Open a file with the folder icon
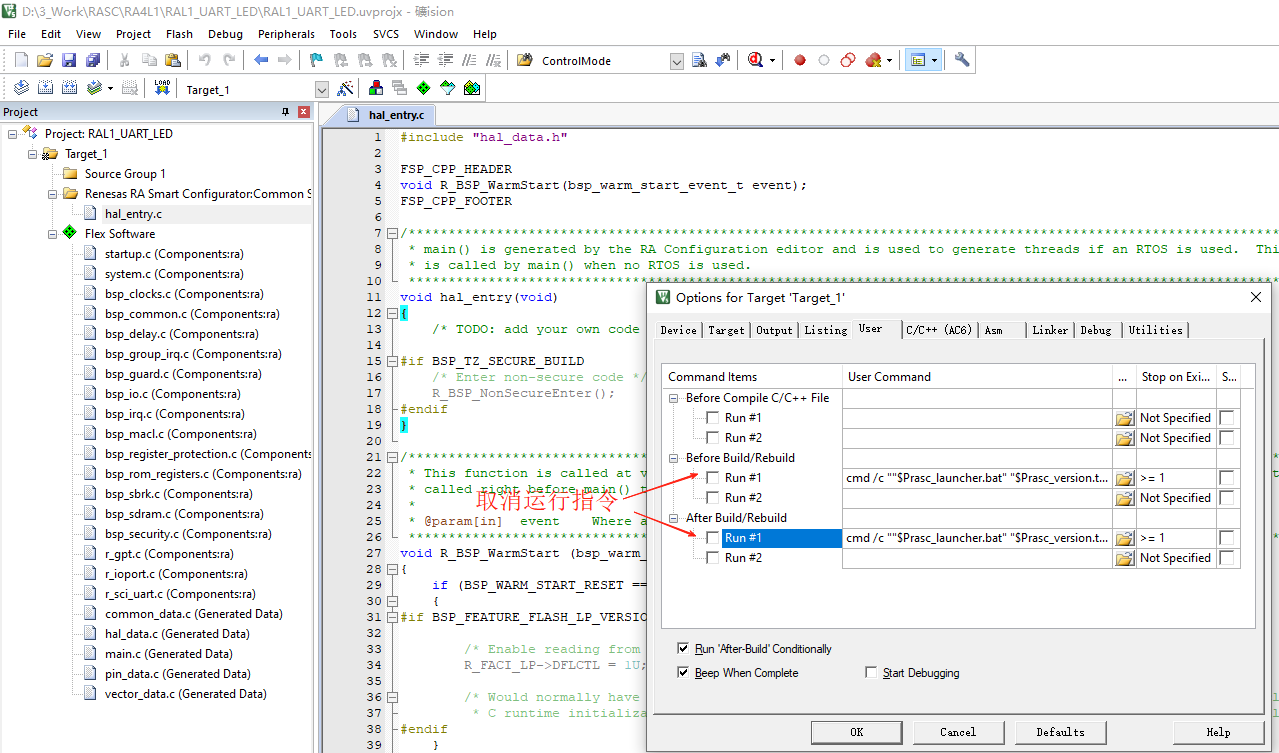 45,60
